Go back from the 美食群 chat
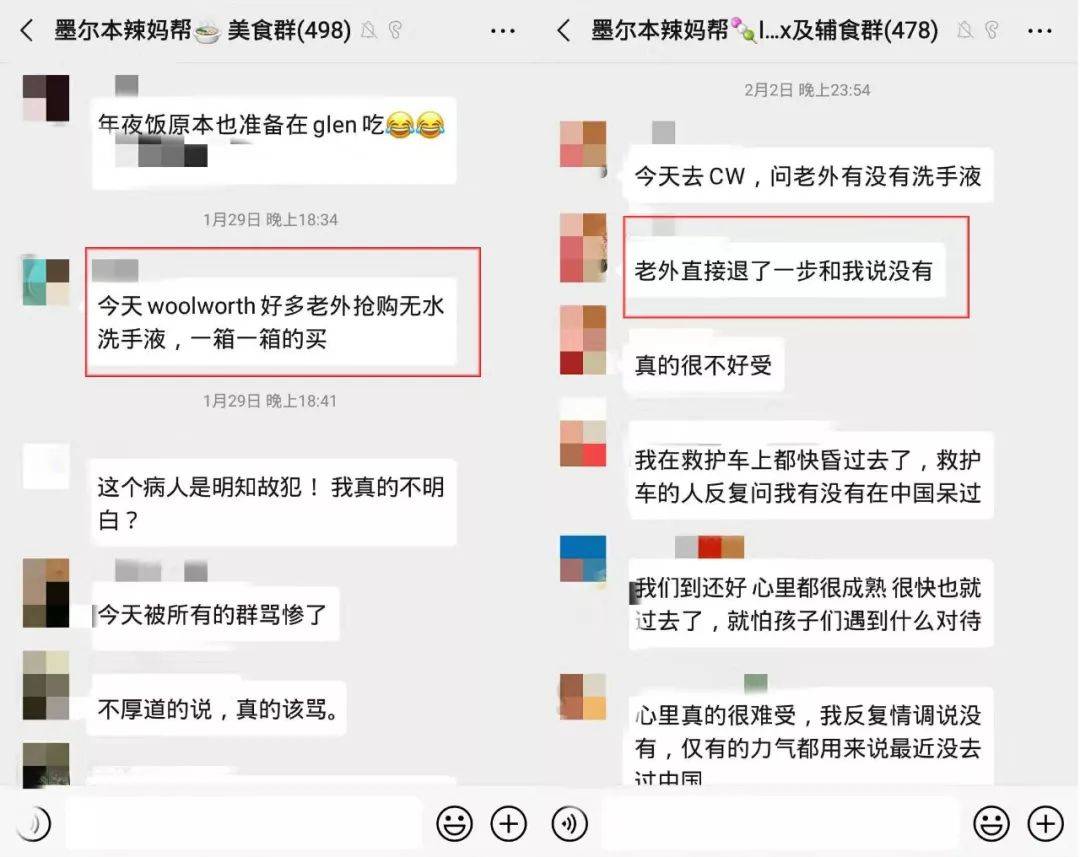 [x=27, y=30]
